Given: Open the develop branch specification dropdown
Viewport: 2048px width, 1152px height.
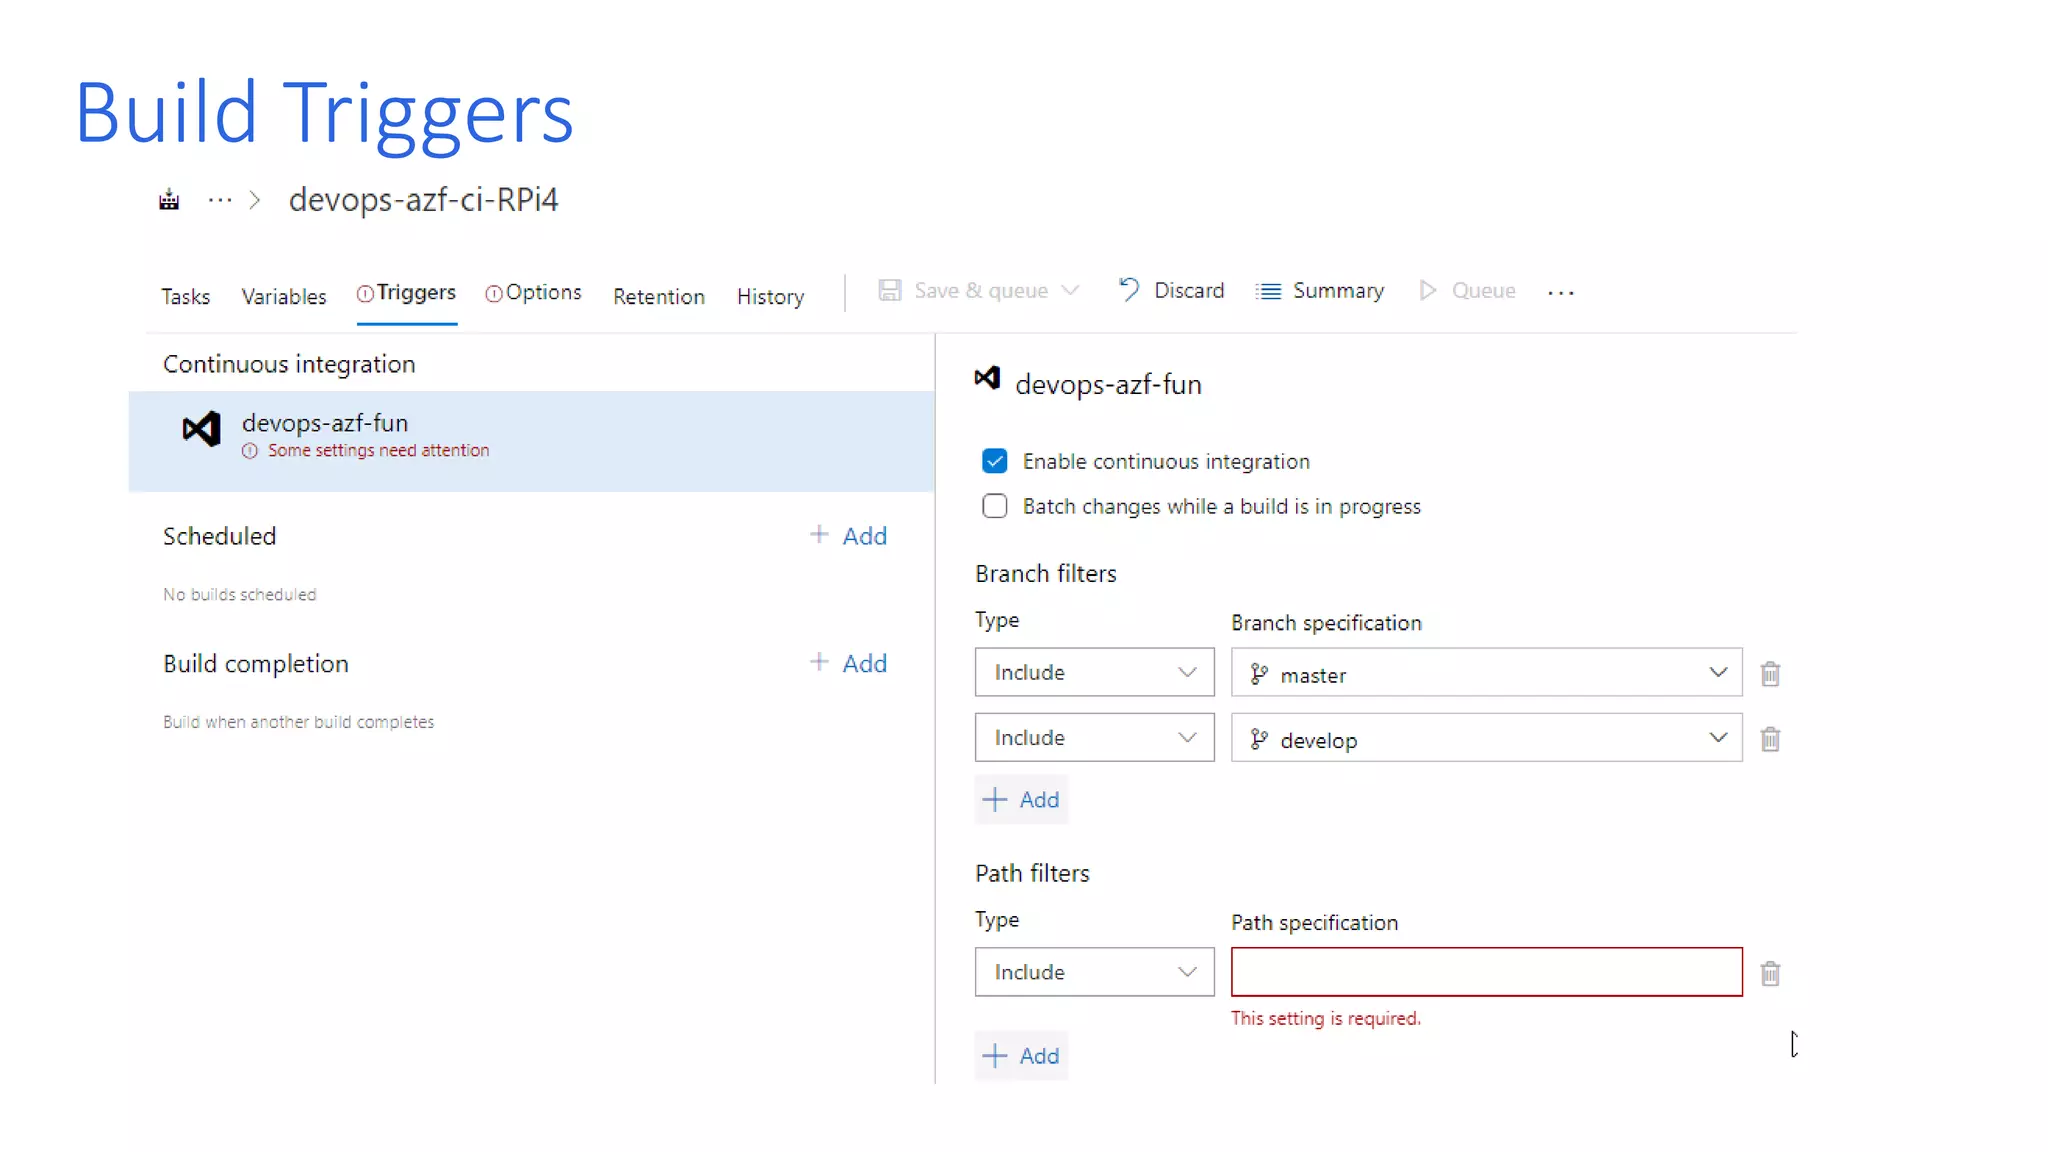Looking at the screenshot, I should (x=1717, y=738).
